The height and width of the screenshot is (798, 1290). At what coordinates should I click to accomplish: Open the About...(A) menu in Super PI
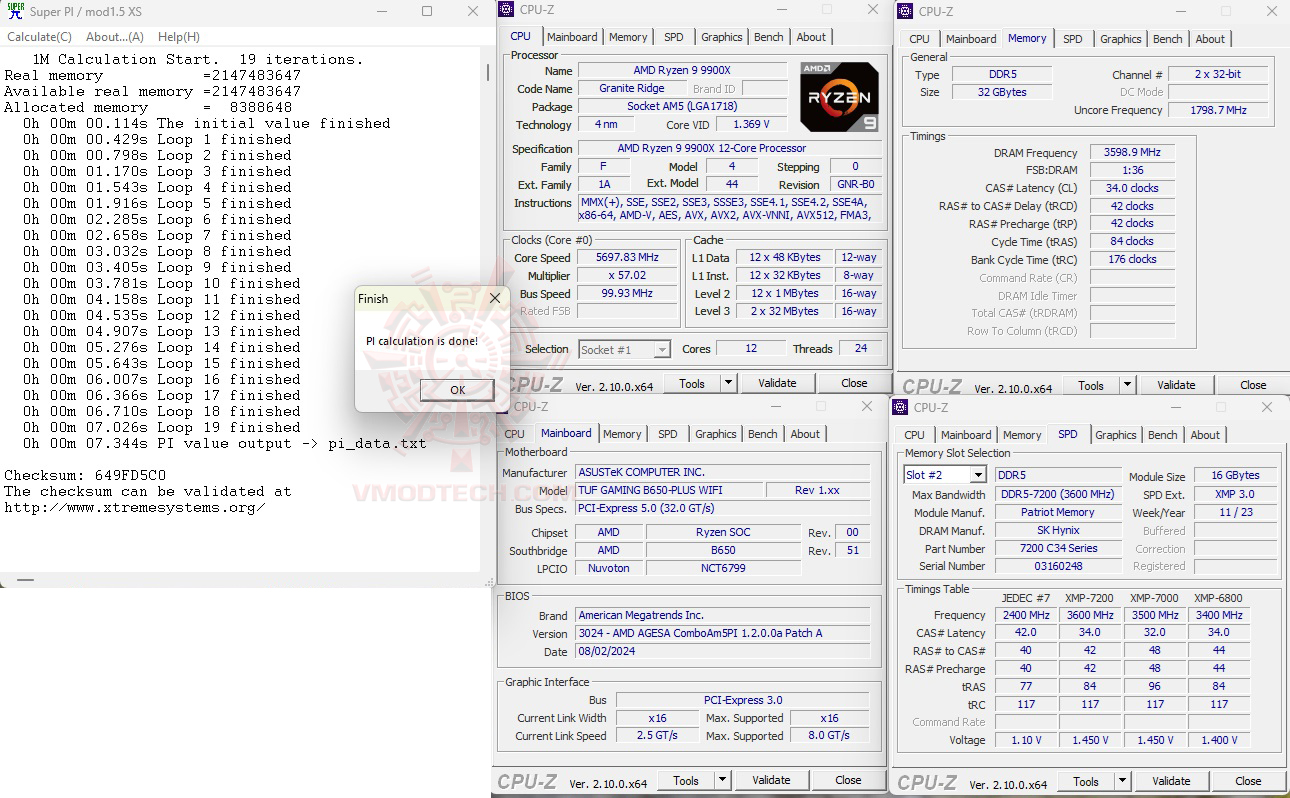tap(114, 36)
